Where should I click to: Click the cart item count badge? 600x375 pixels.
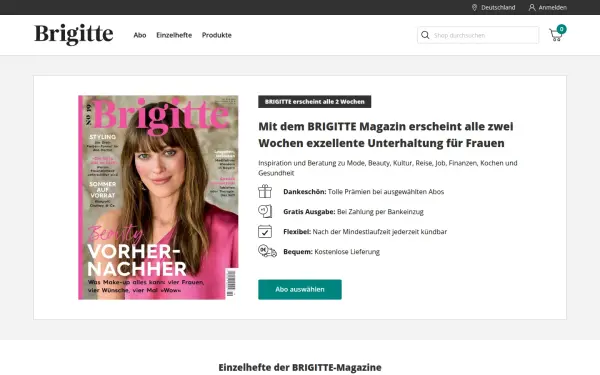pos(561,29)
